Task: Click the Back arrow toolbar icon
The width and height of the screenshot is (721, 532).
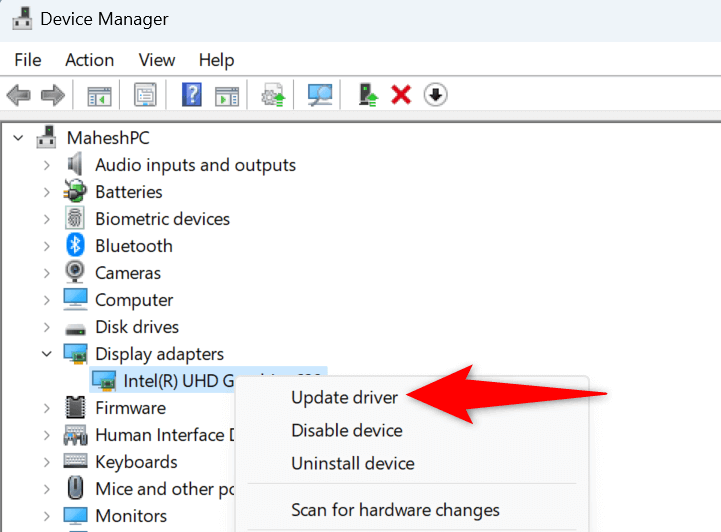Action: point(18,95)
